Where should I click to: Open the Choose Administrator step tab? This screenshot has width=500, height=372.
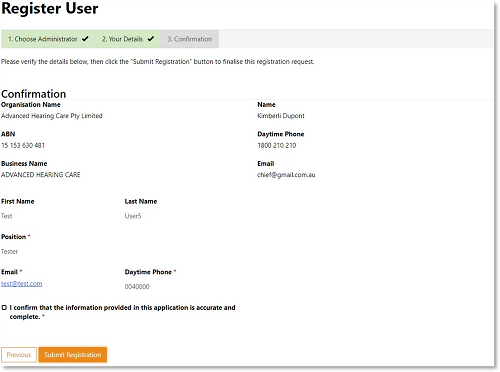tap(48, 39)
